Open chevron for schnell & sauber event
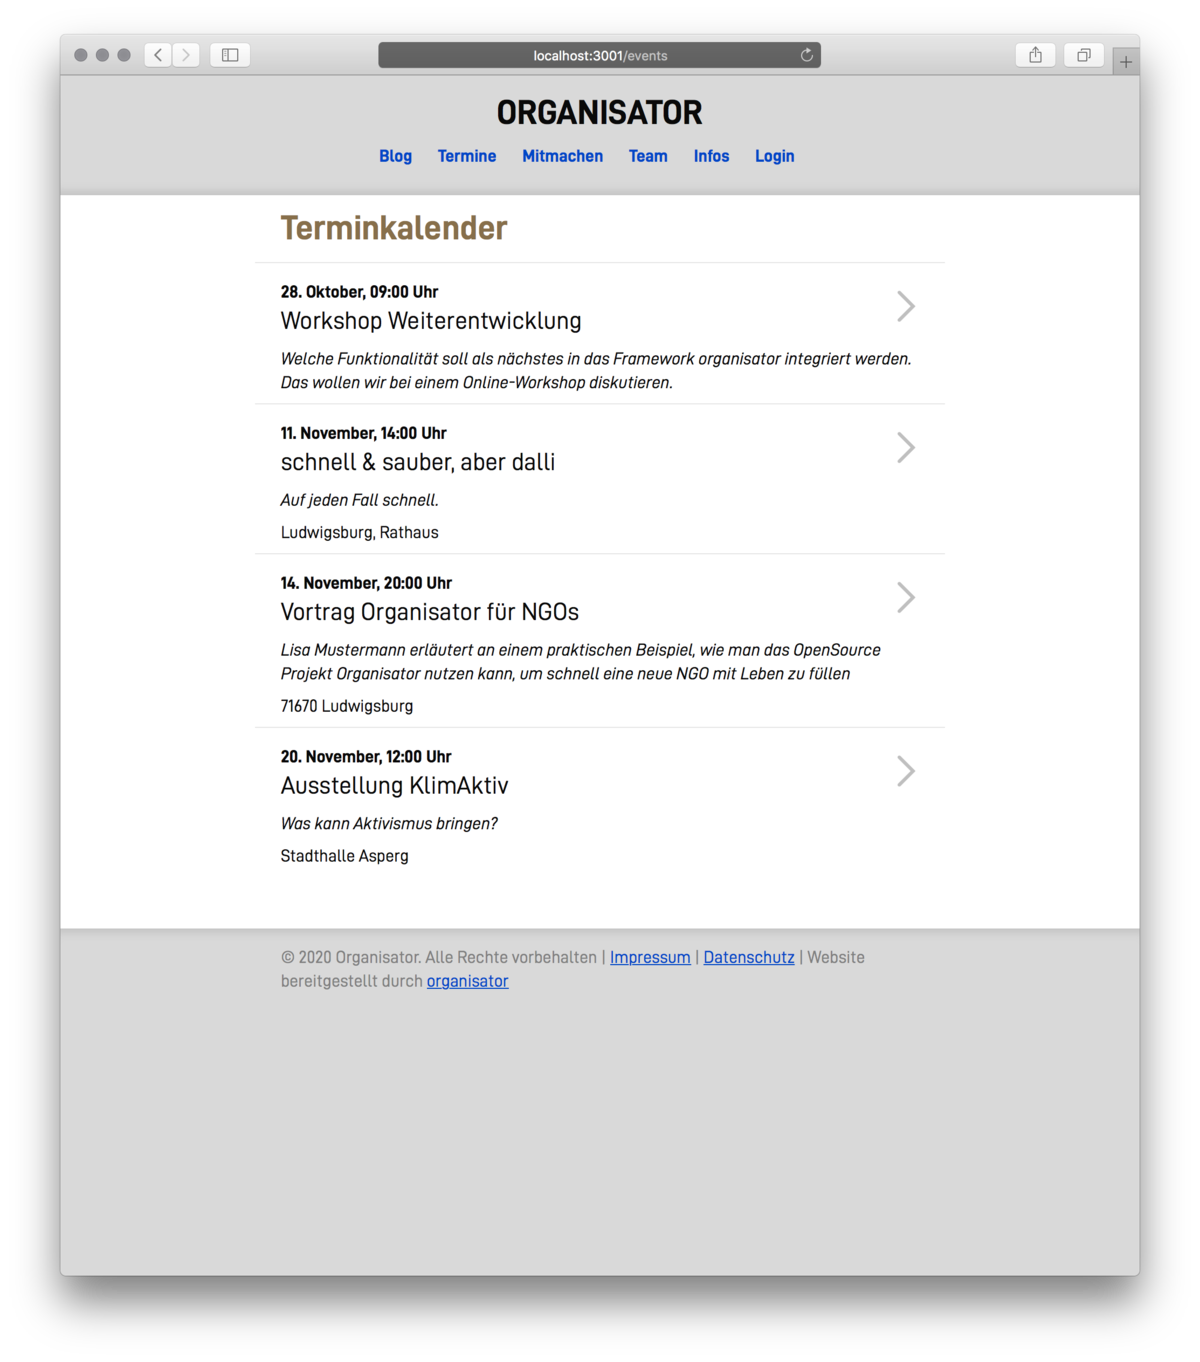The height and width of the screenshot is (1362, 1200). (905, 448)
